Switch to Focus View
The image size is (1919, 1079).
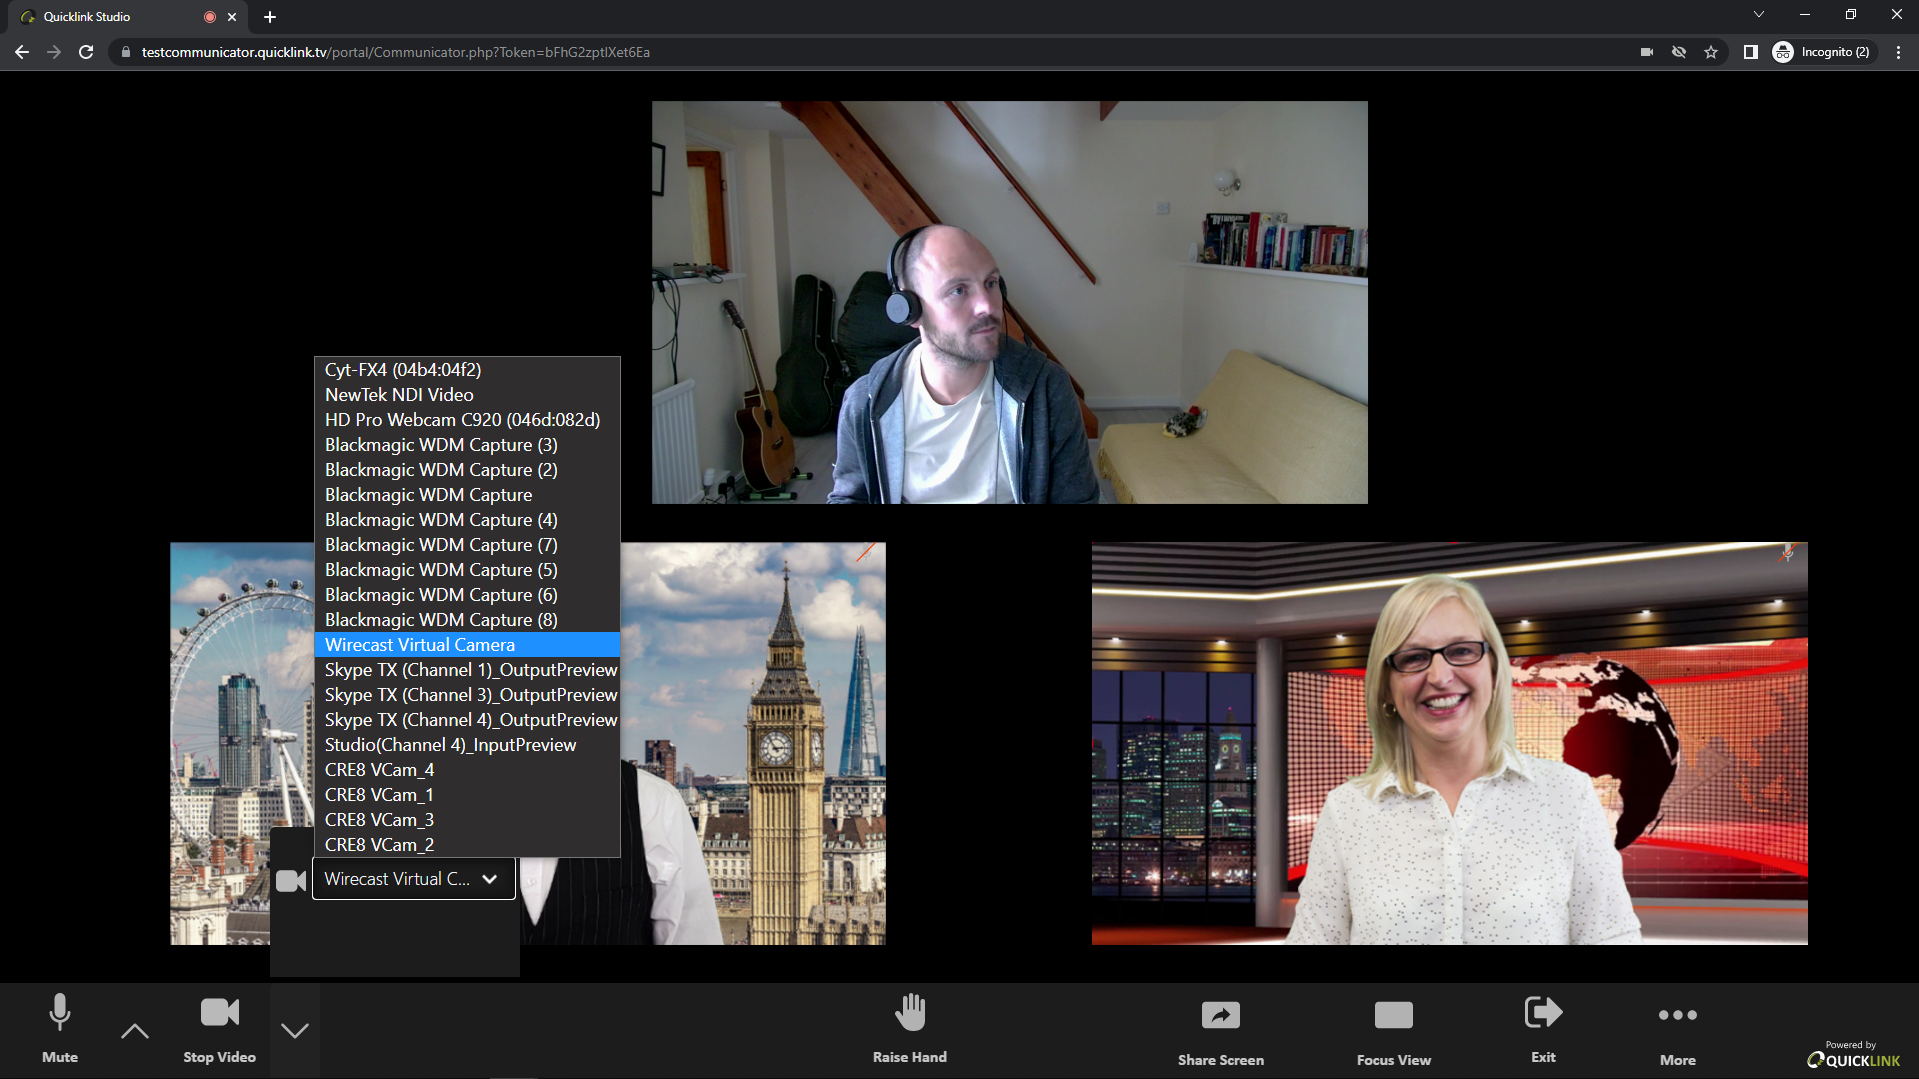(x=1394, y=1032)
